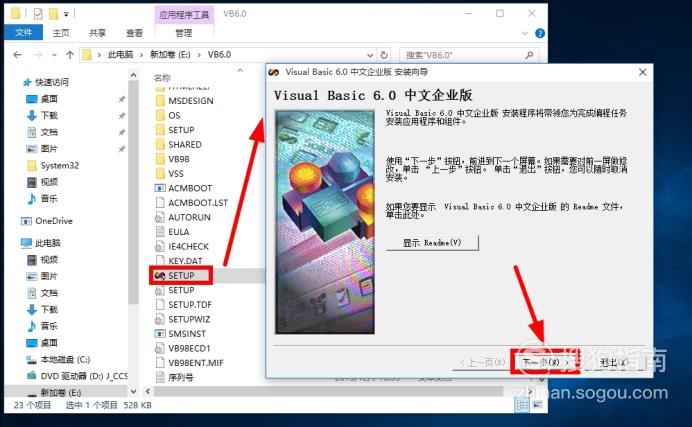Image resolution: width=692 pixels, height=427 pixels.
Task: Select the ACMBOOT application file
Action: pyautogui.click(x=190, y=188)
